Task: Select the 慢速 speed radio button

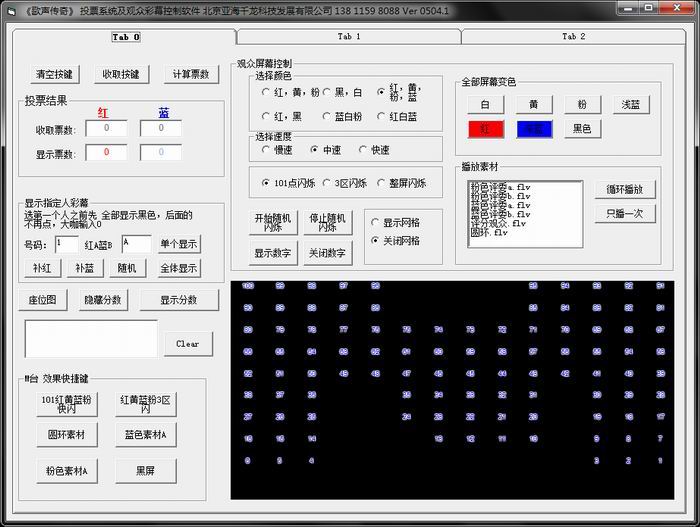Action: coord(265,150)
